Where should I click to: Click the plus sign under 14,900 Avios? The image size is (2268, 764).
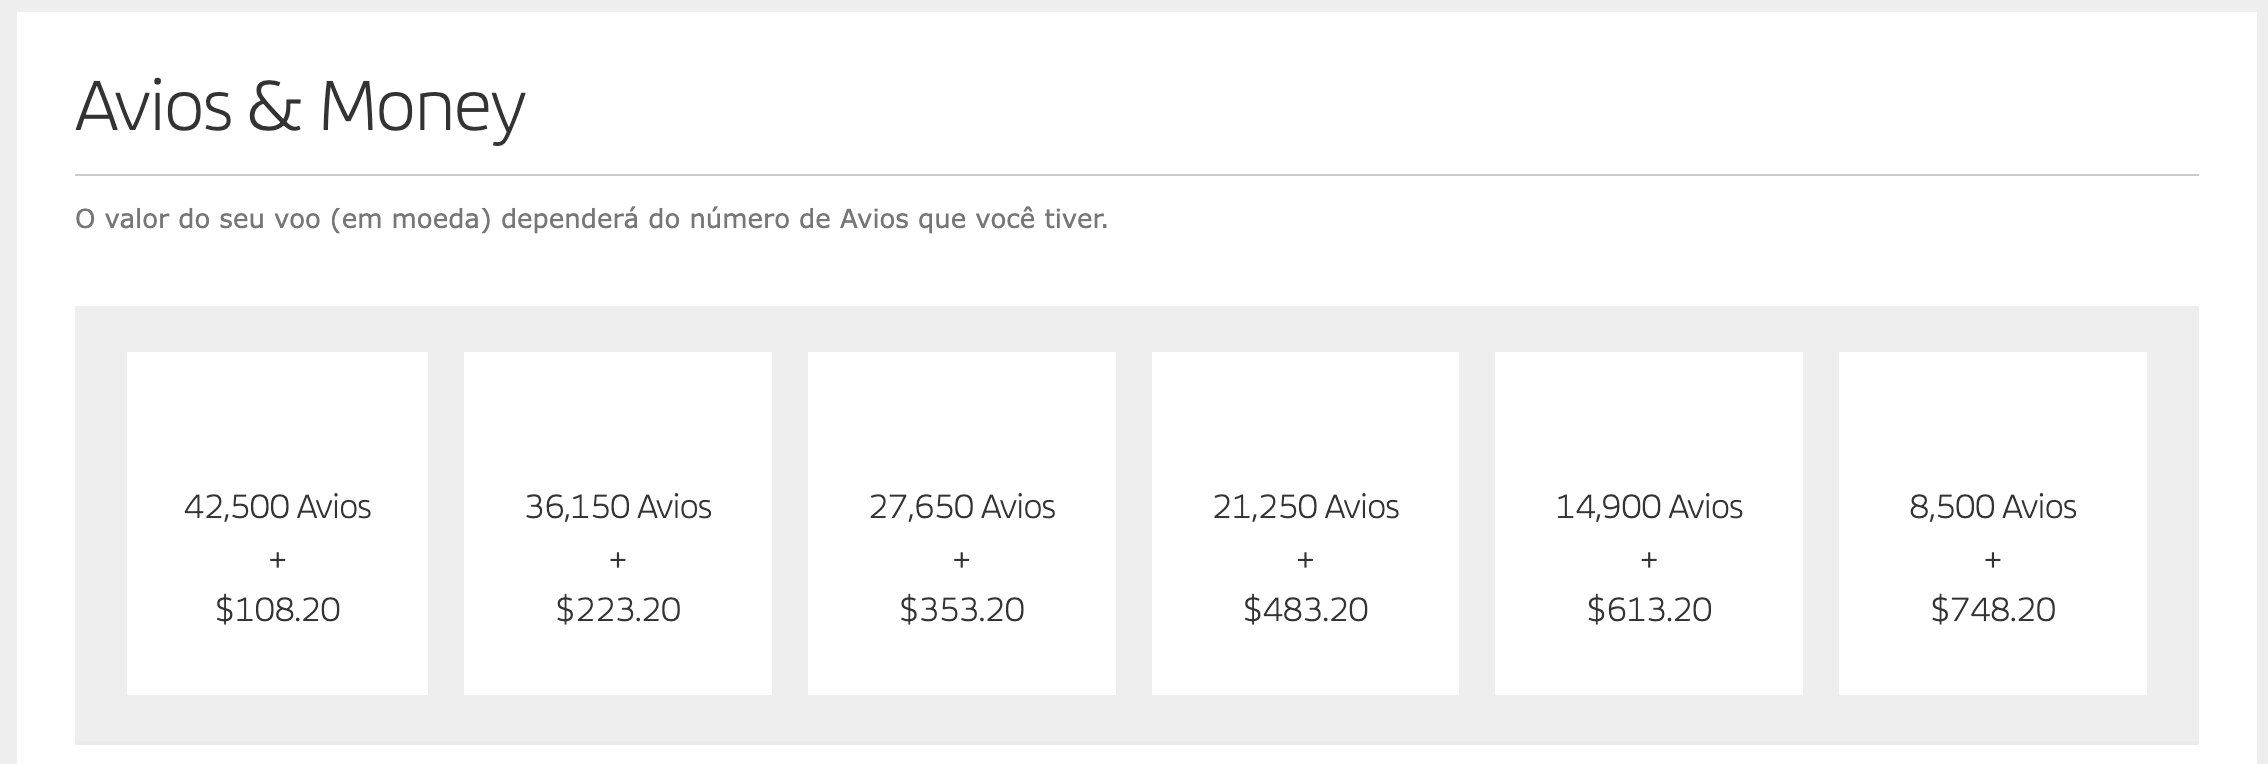pos(1649,560)
